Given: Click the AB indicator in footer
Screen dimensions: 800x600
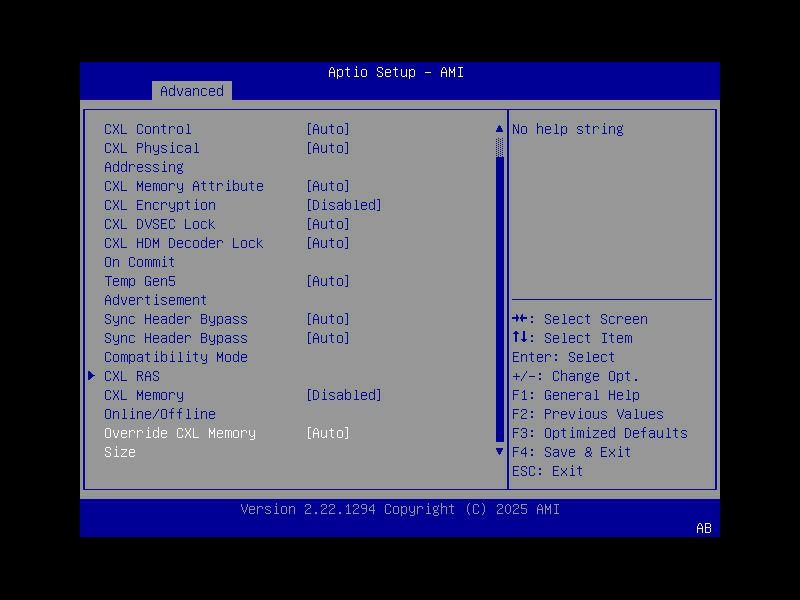Looking at the screenshot, I should pyautogui.click(x=704, y=528).
